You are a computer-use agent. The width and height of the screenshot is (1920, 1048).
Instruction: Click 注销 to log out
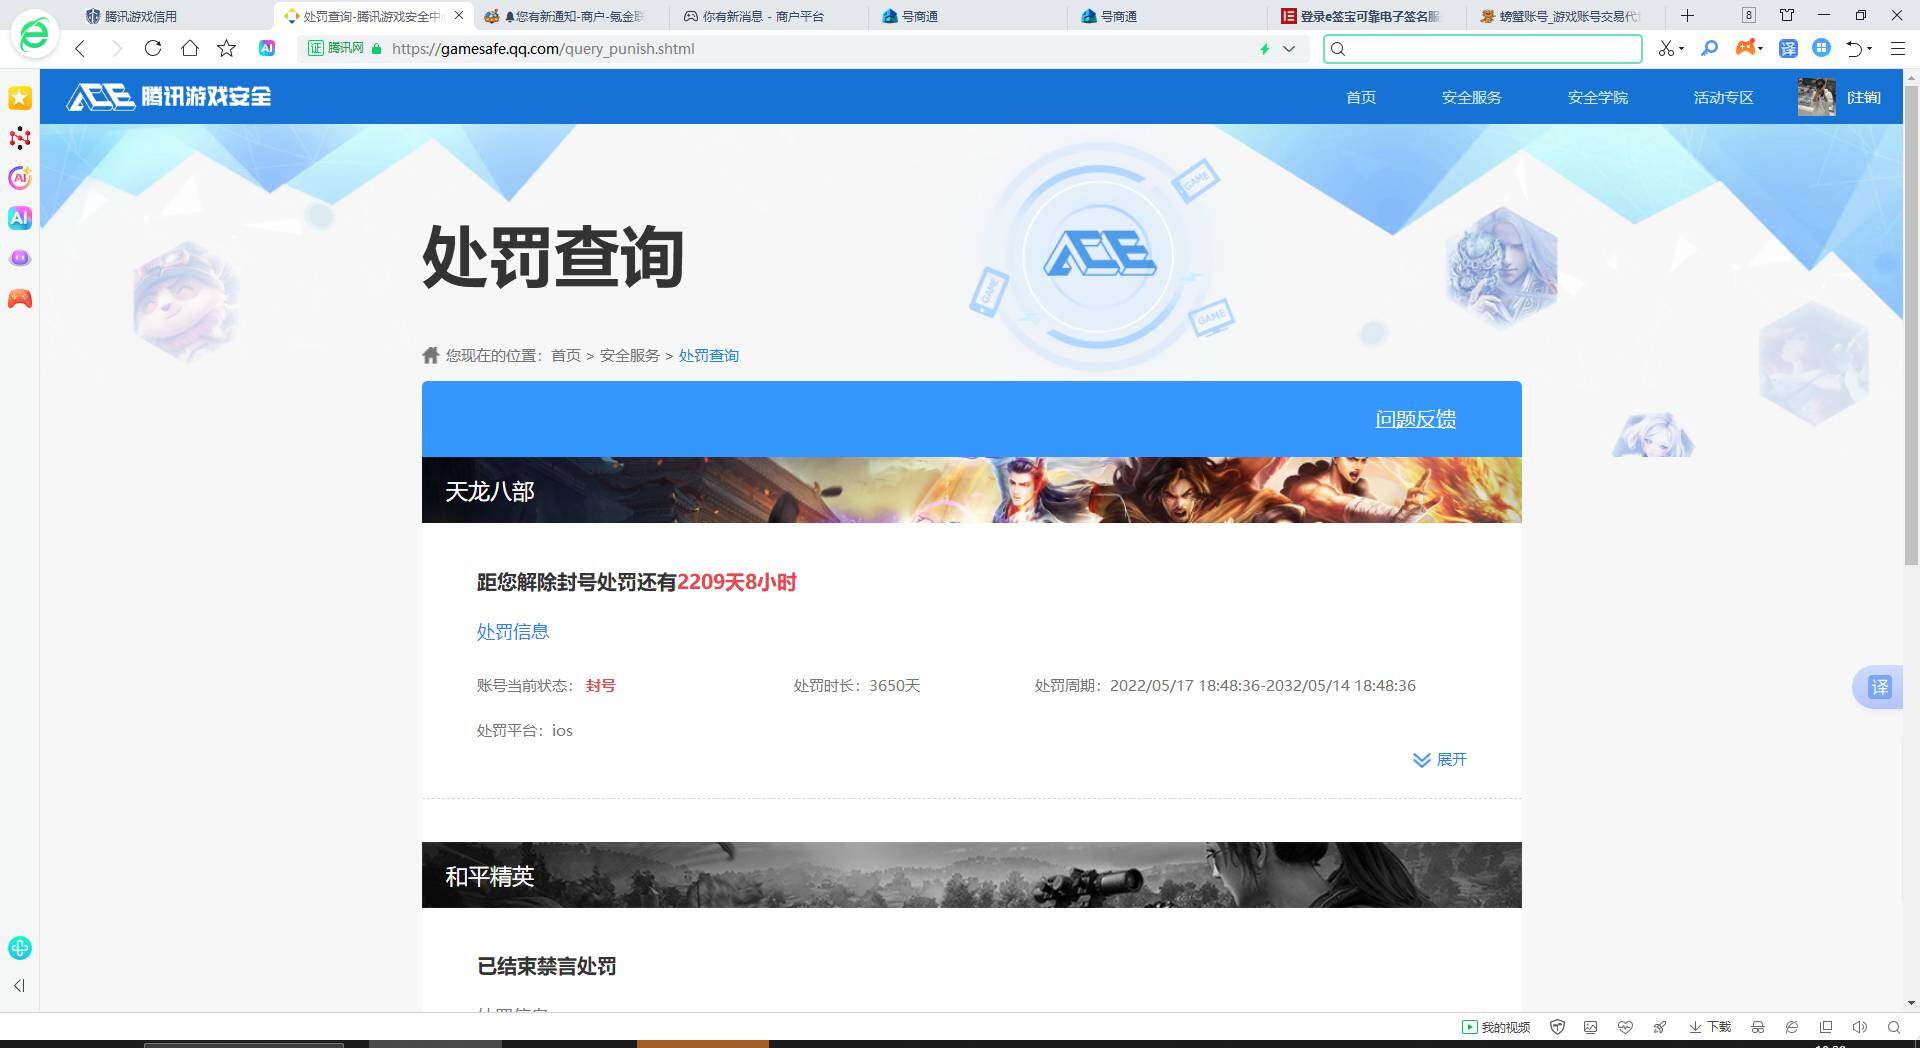pos(1866,97)
